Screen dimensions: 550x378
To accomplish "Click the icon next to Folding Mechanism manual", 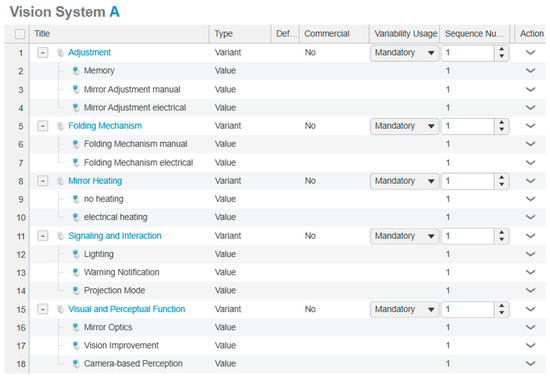I will 76,144.
